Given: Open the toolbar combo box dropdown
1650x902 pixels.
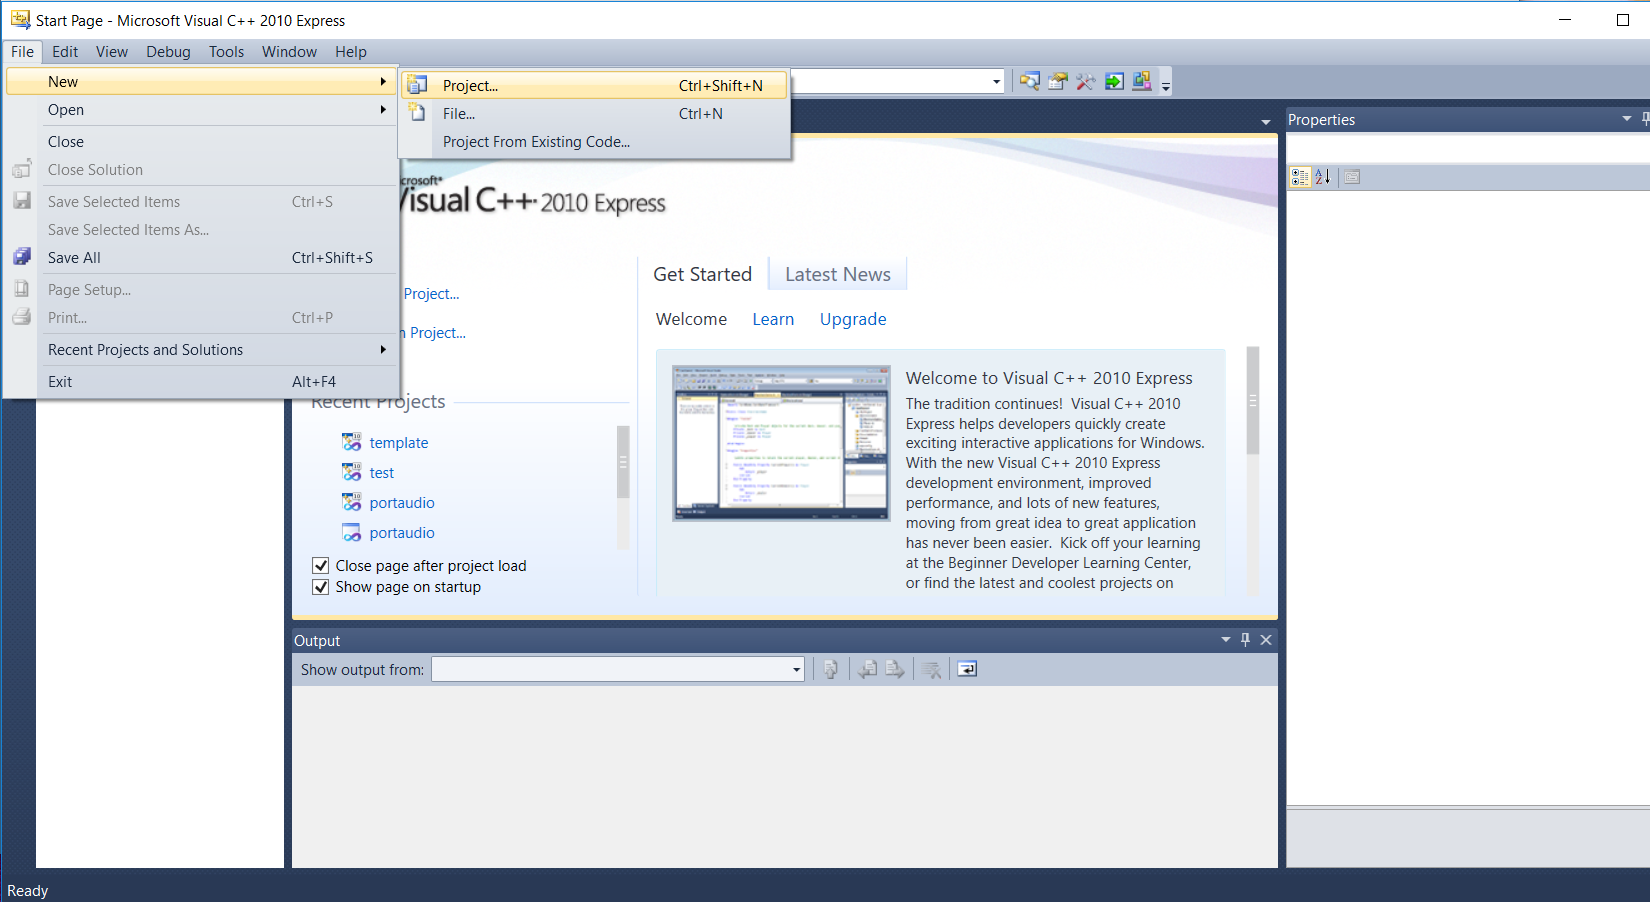Looking at the screenshot, I should point(997,82).
